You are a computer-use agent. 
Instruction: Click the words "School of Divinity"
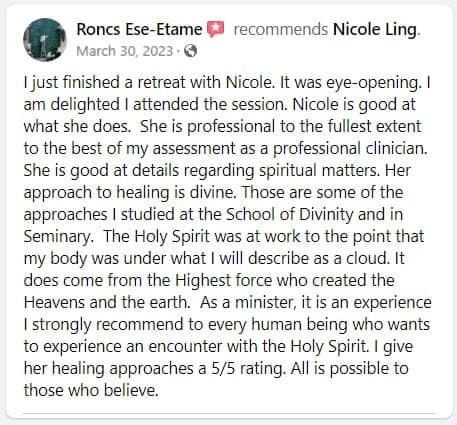(290, 214)
